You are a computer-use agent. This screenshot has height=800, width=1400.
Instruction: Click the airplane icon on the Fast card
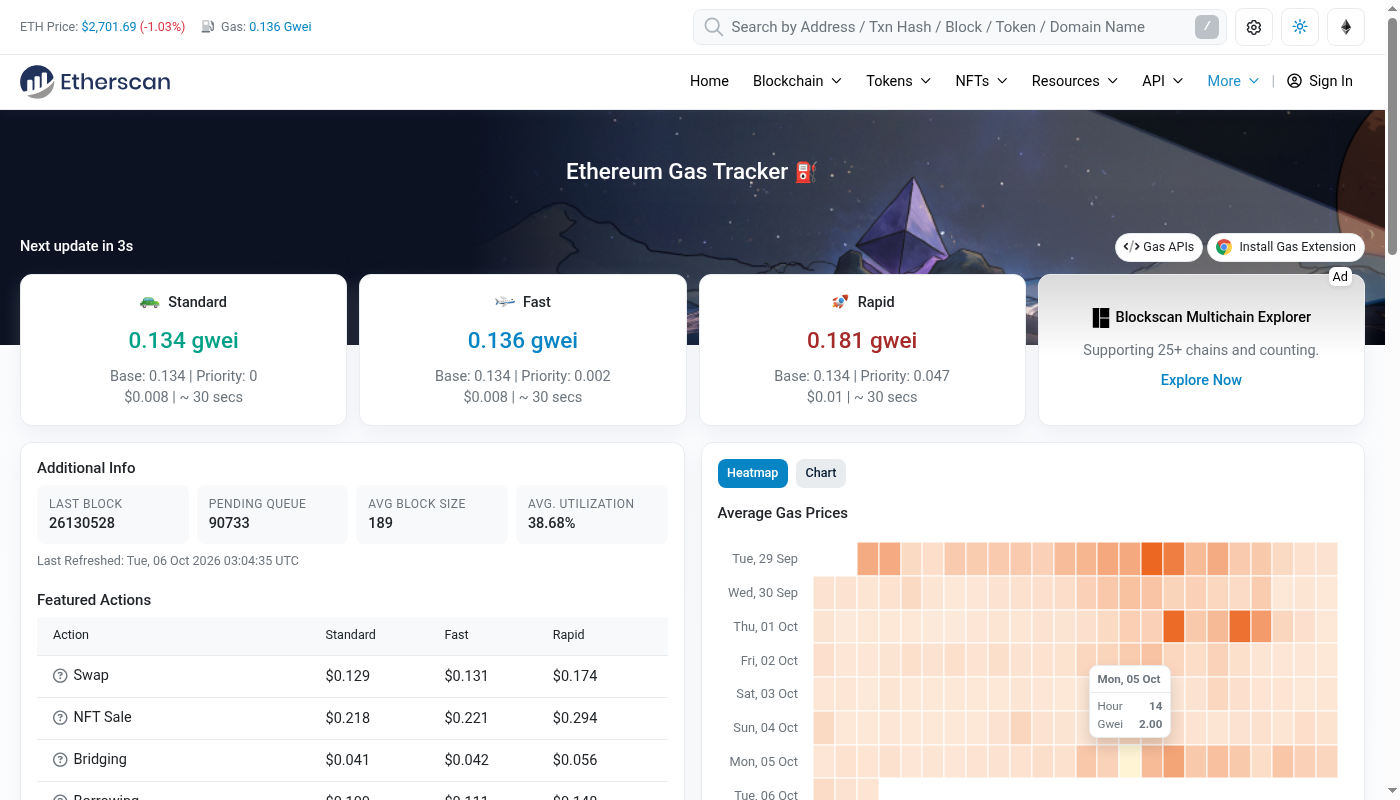pyautogui.click(x=505, y=302)
